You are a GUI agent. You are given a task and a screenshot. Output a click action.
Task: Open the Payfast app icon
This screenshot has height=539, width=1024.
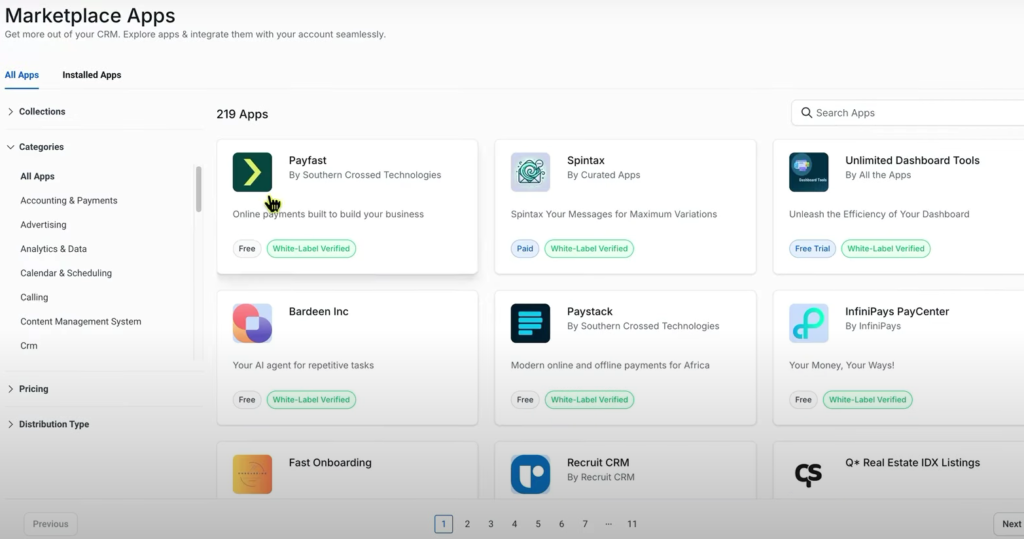[x=252, y=172]
